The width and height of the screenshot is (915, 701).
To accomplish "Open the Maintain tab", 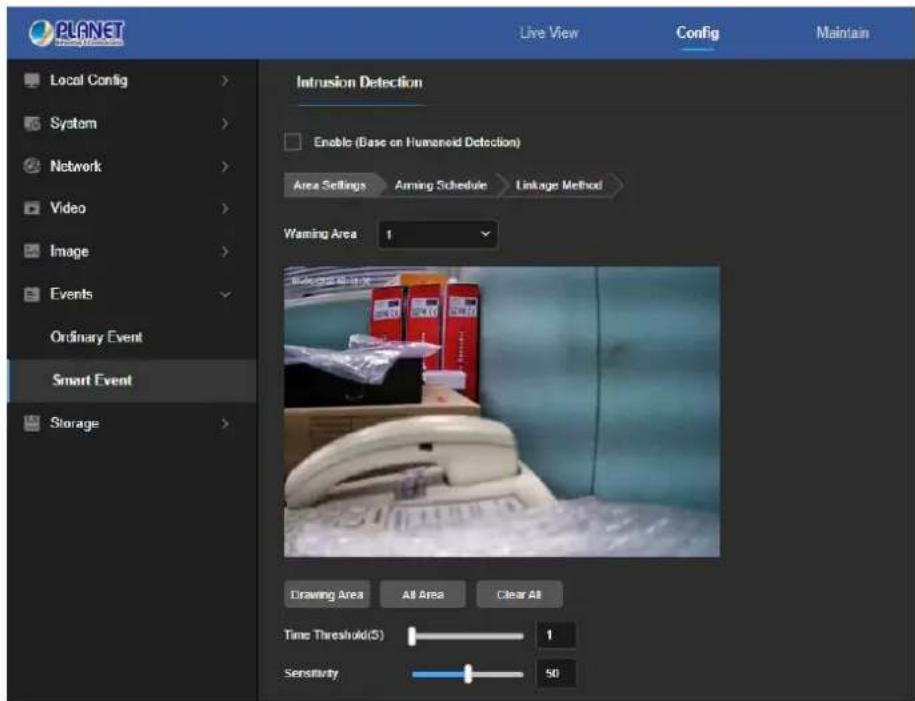I will pos(843,33).
